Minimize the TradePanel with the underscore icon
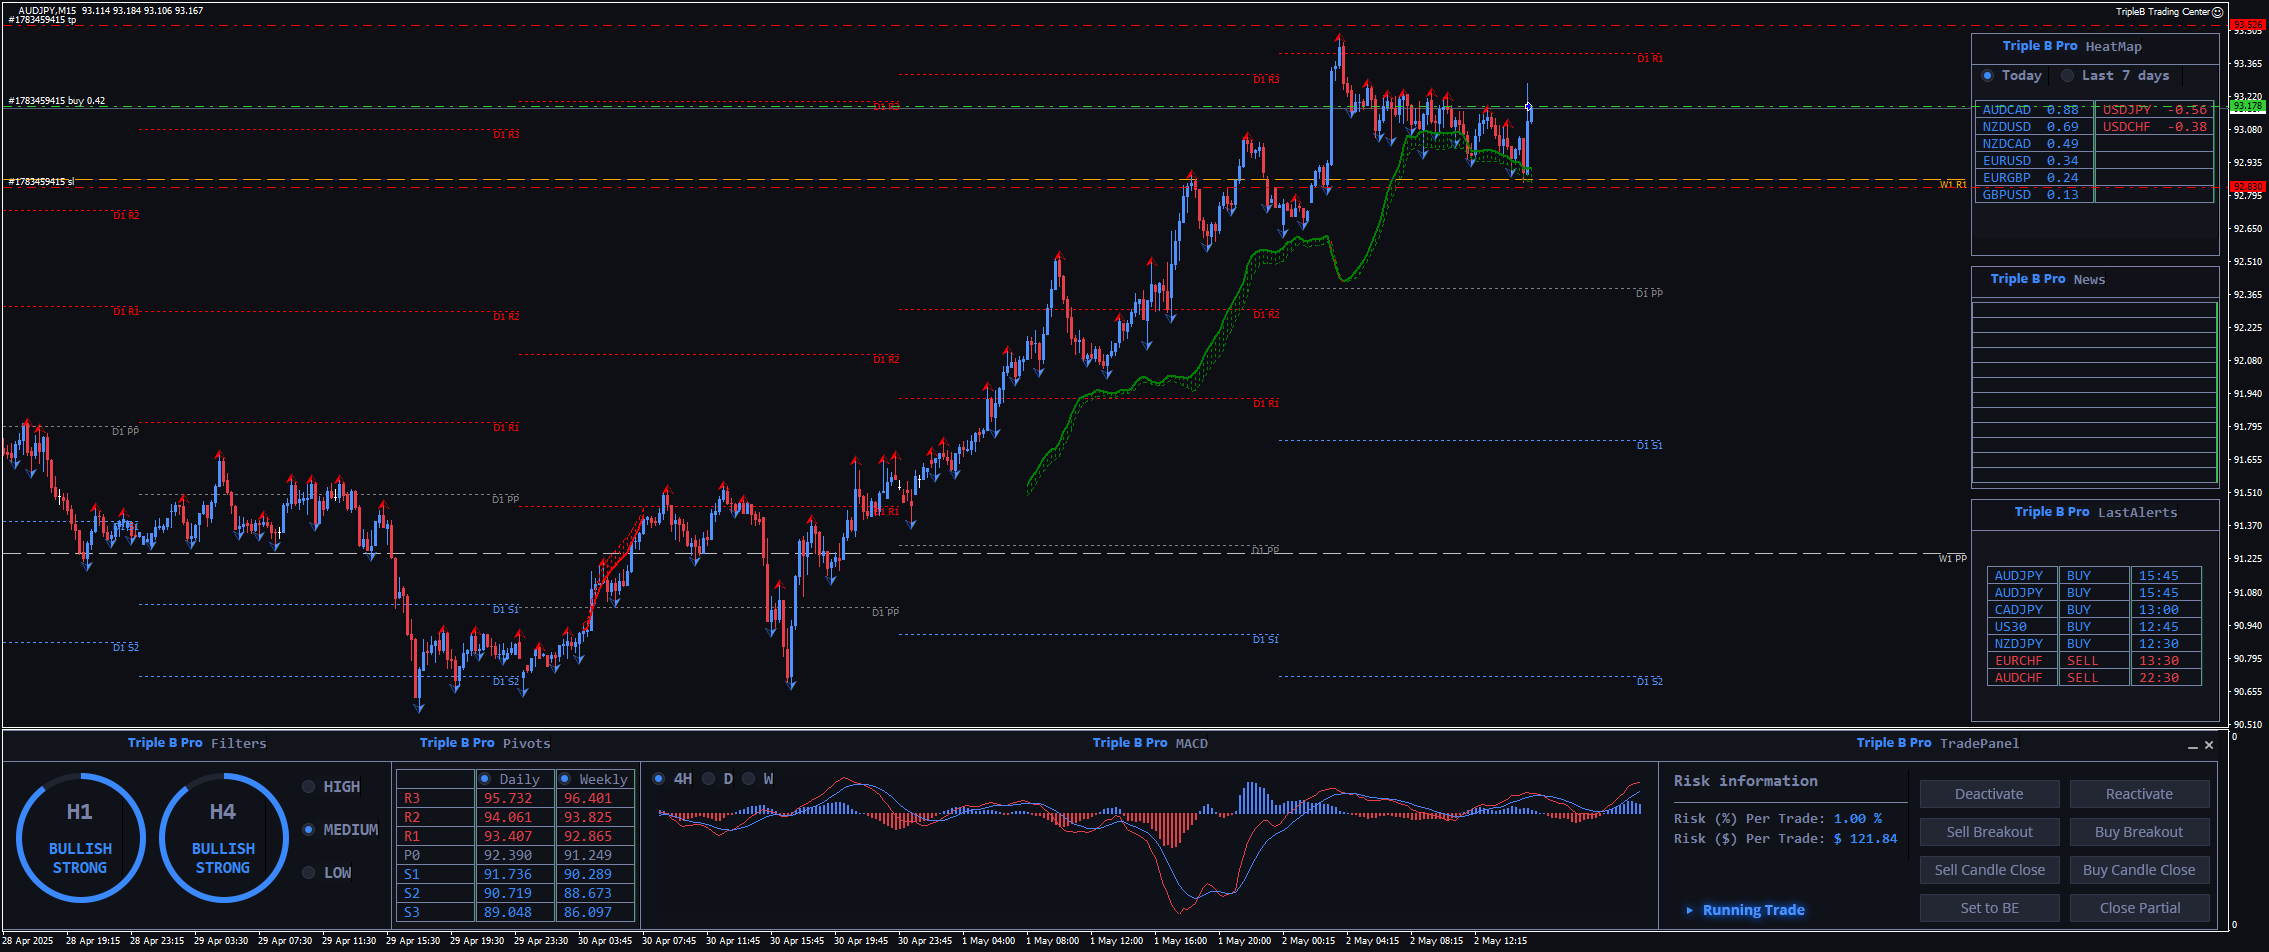The height and width of the screenshot is (952, 2269). 2193,745
